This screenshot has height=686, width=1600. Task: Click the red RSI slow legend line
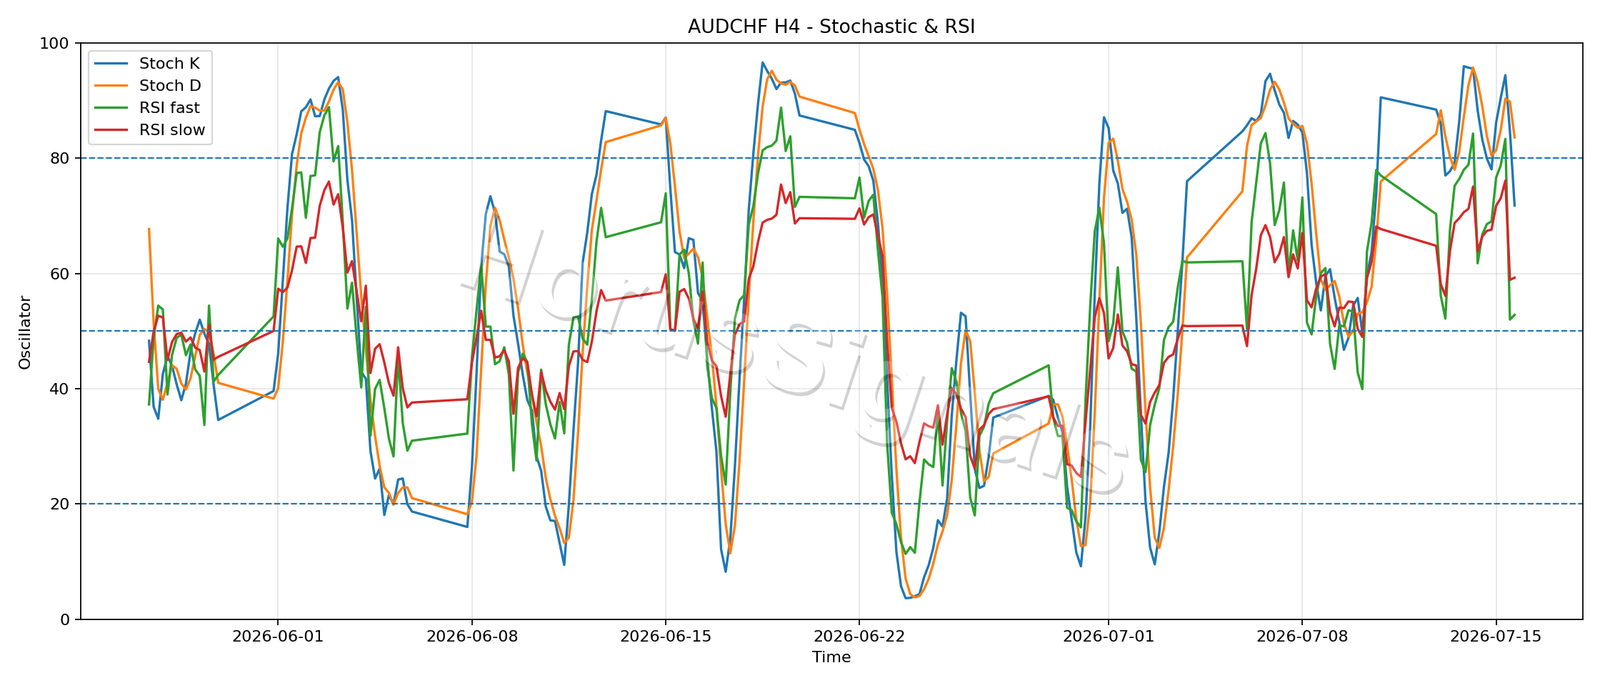click(x=111, y=130)
